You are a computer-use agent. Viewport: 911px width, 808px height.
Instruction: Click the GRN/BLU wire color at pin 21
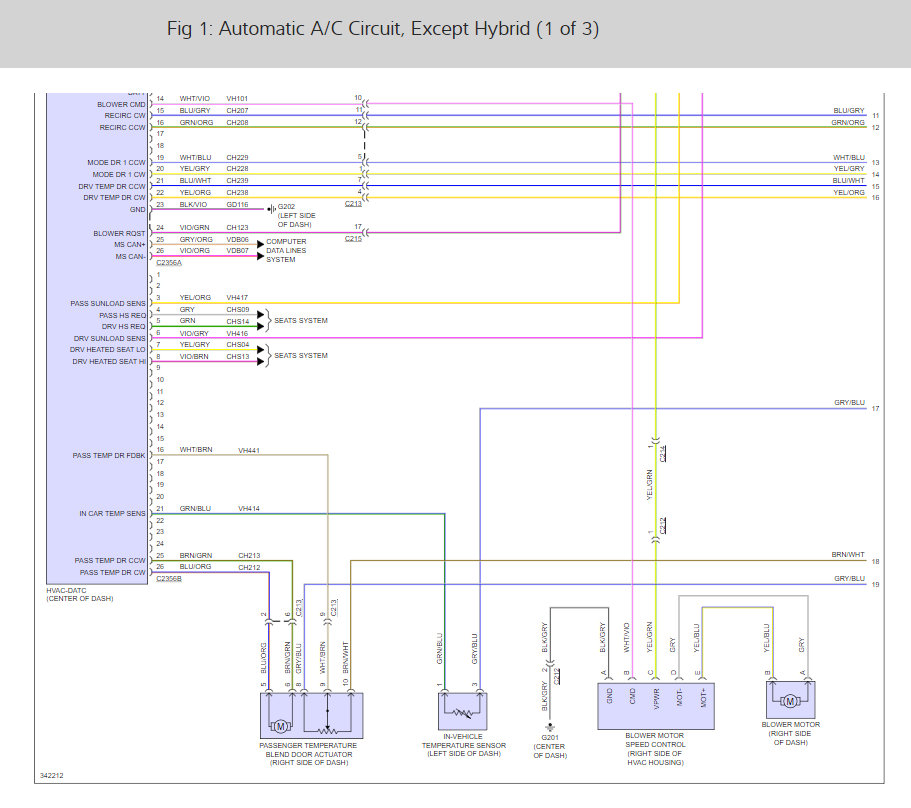coord(195,508)
